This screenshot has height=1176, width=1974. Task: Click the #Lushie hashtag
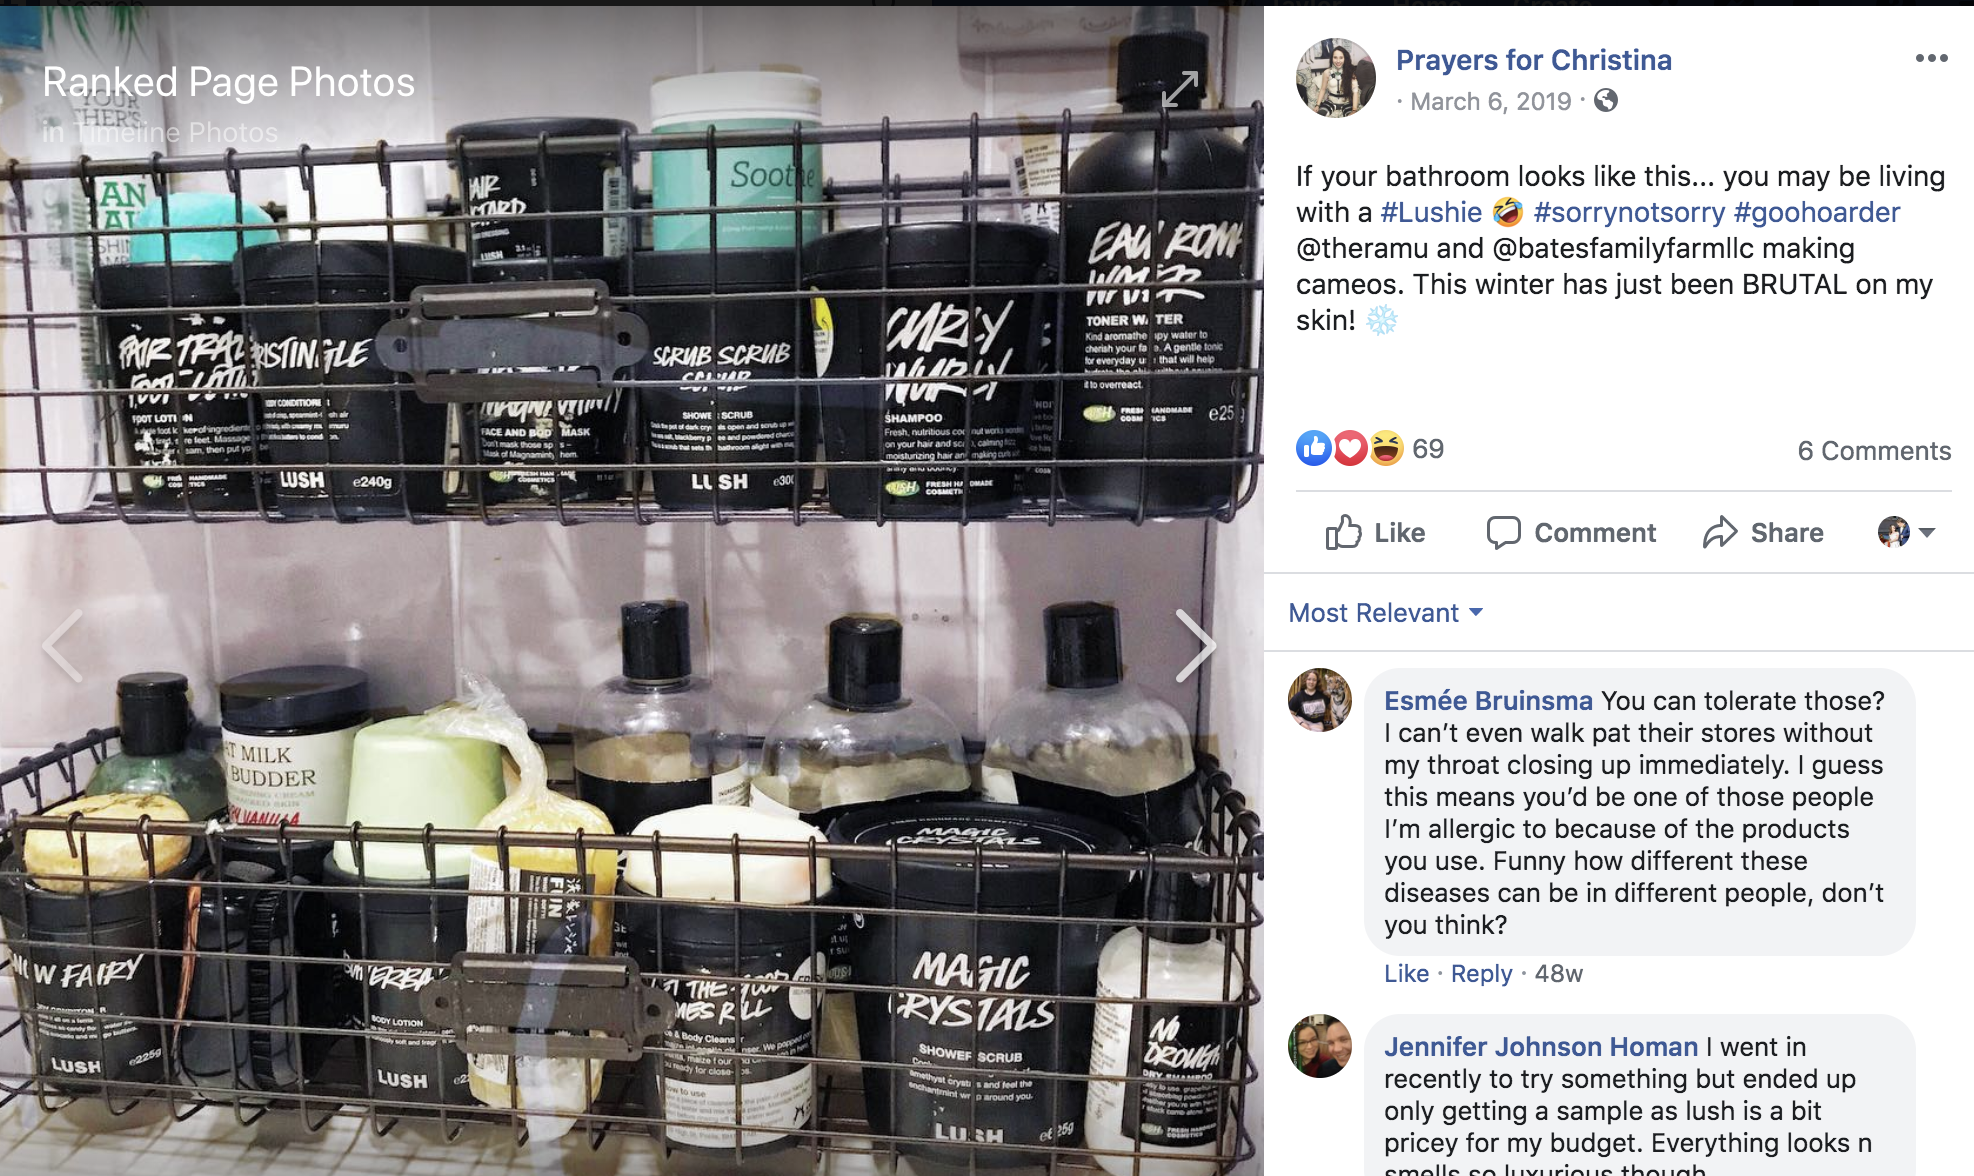click(x=1430, y=212)
